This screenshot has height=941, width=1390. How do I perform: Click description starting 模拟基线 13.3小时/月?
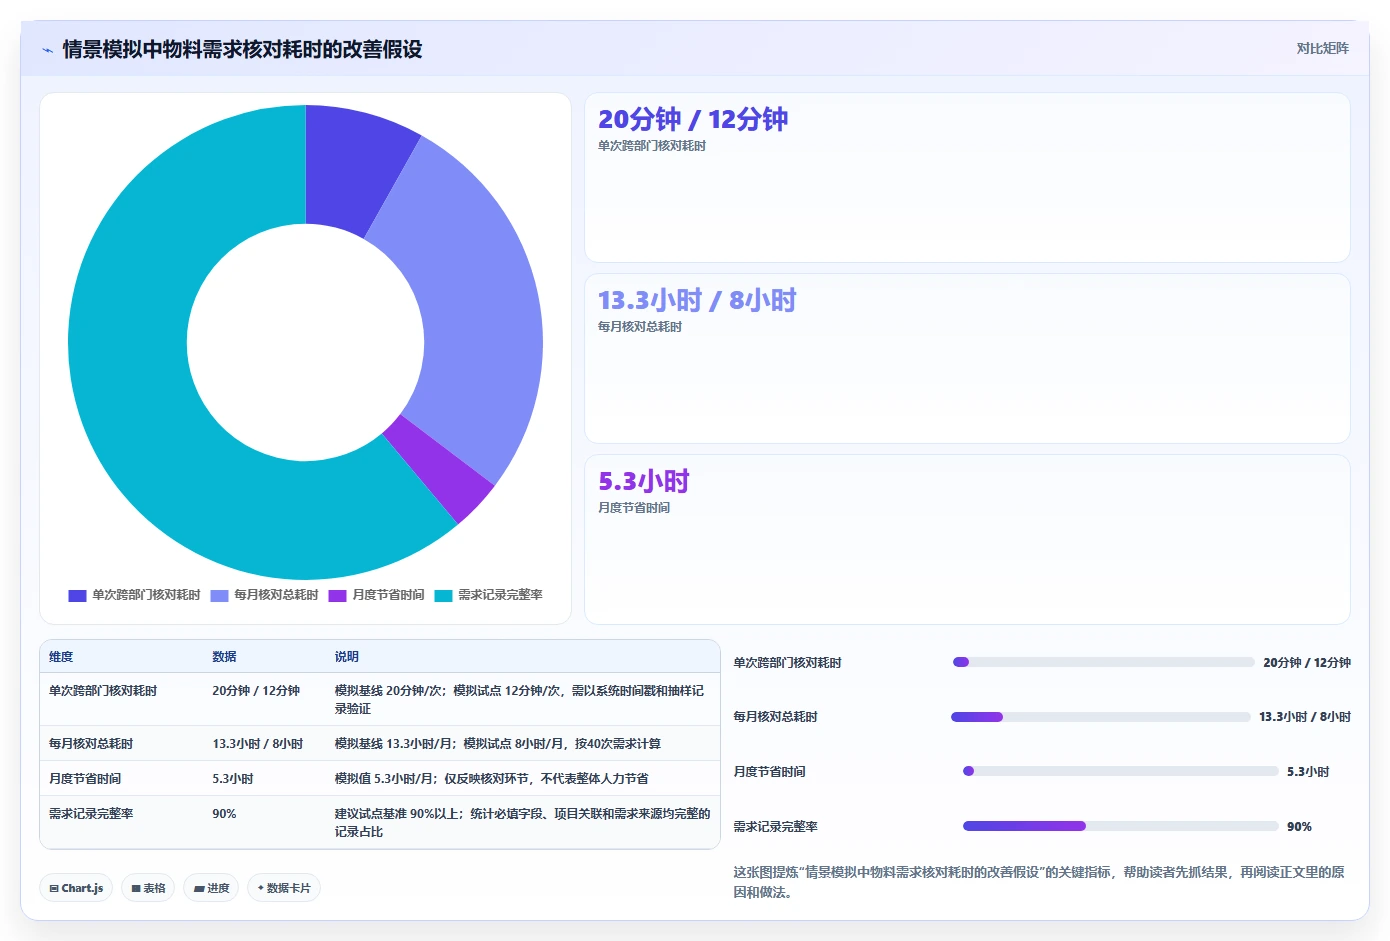[x=497, y=744]
